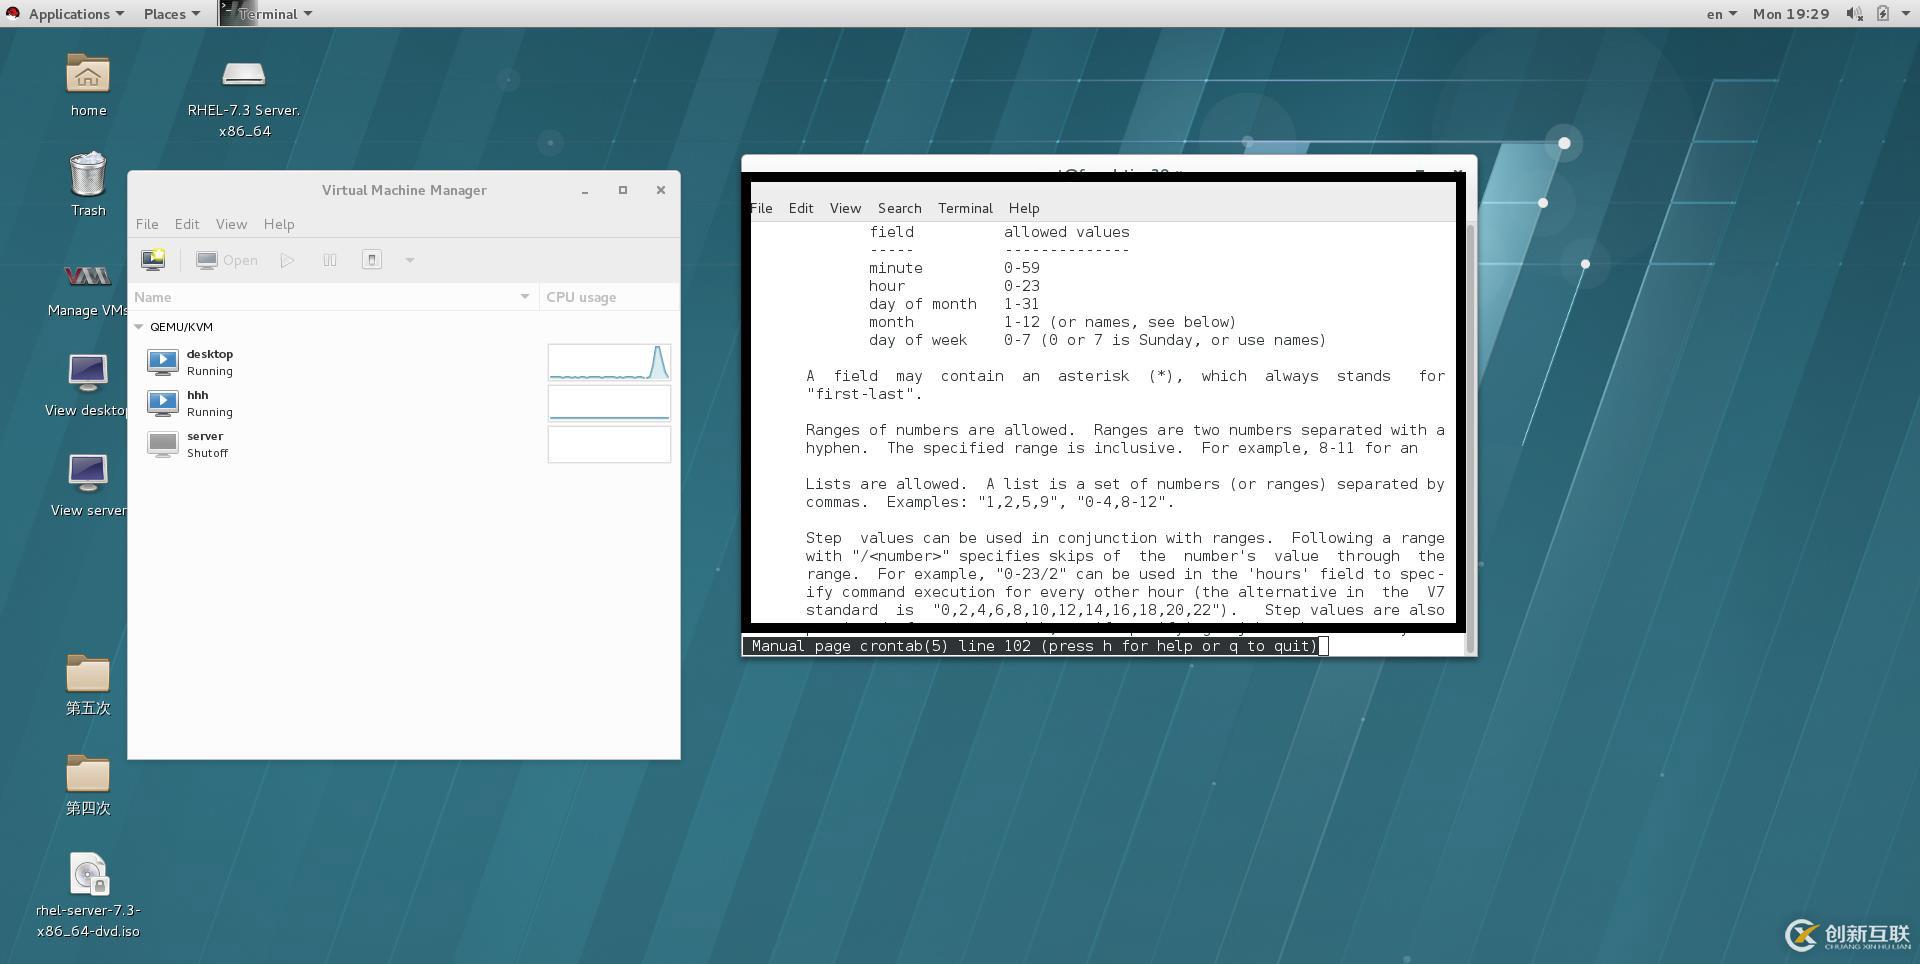This screenshot has height=964, width=1920.
Task: Click the hhh VM CPU usage graph
Action: [609, 403]
